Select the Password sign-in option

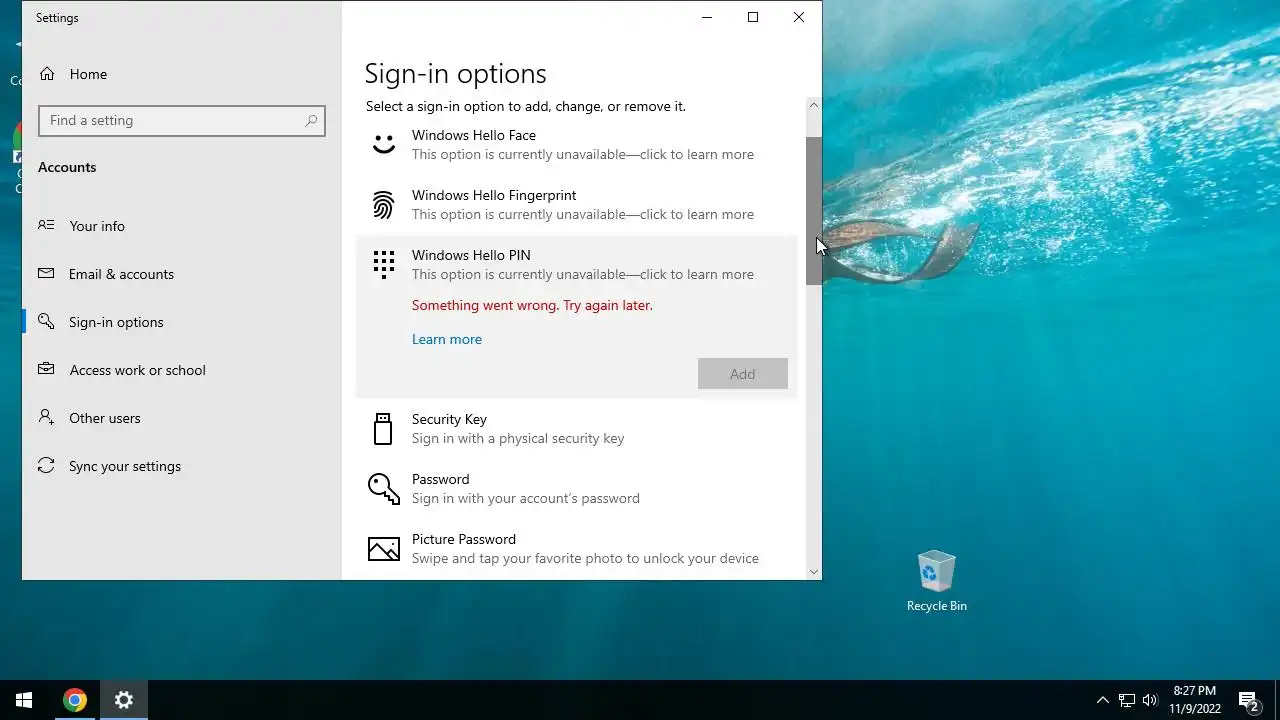[577, 489]
